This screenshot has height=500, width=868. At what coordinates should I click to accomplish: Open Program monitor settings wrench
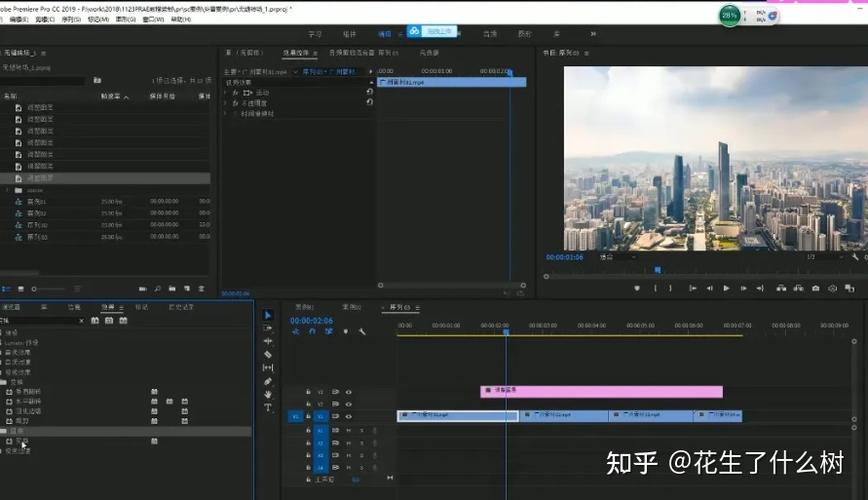click(x=855, y=257)
